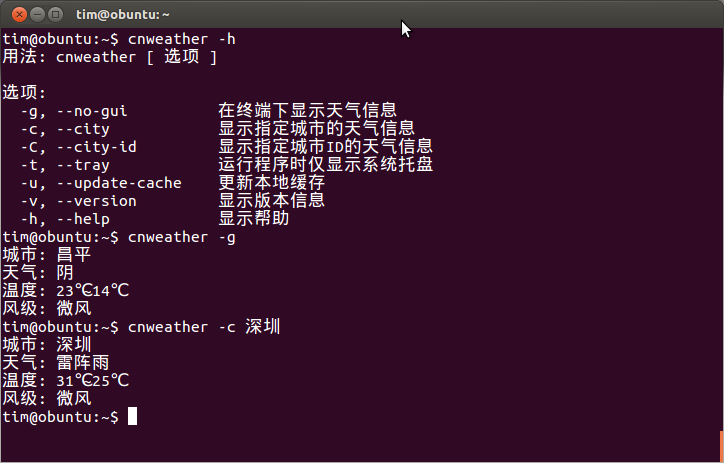
Task: Minimize the terminal window
Action: 37,15
